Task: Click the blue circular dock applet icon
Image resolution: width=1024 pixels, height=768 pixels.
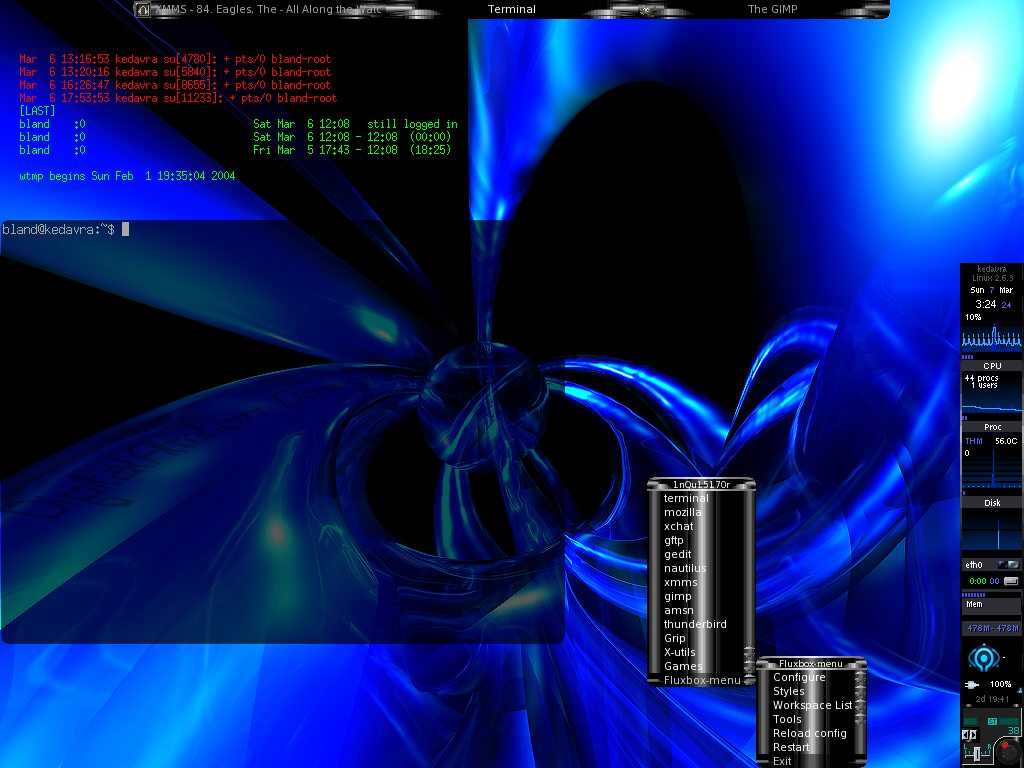Action: 982,659
